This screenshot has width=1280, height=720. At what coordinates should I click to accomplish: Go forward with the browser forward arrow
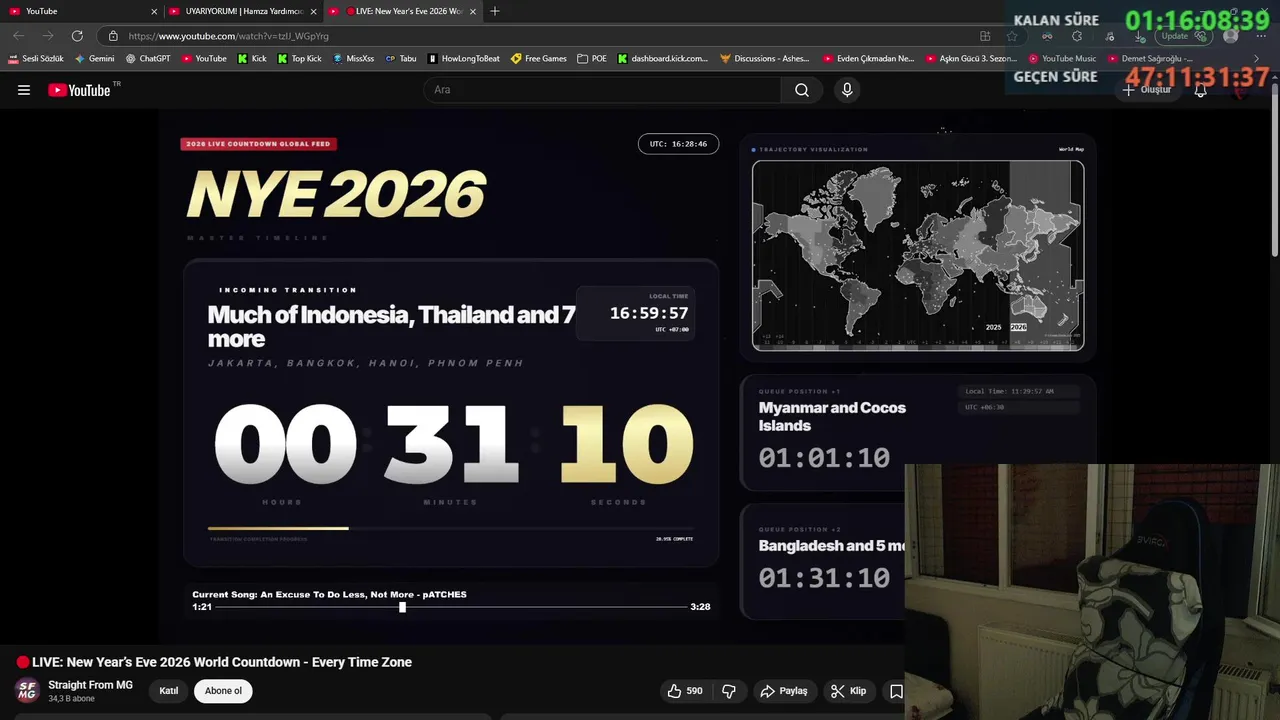click(x=47, y=36)
